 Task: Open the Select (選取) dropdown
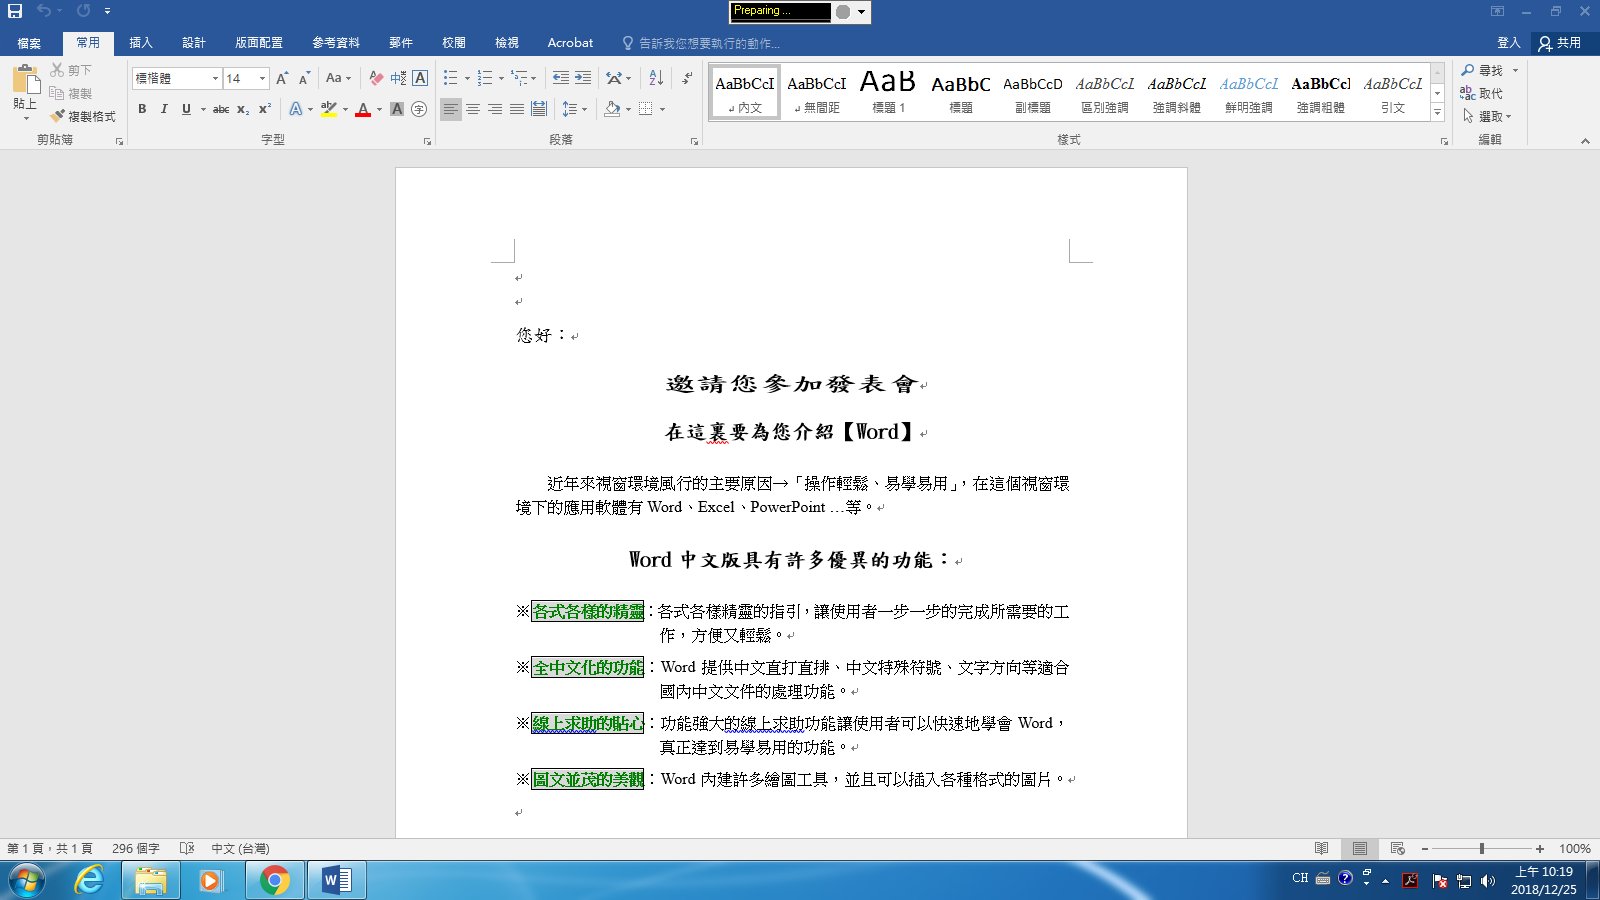[1487, 116]
